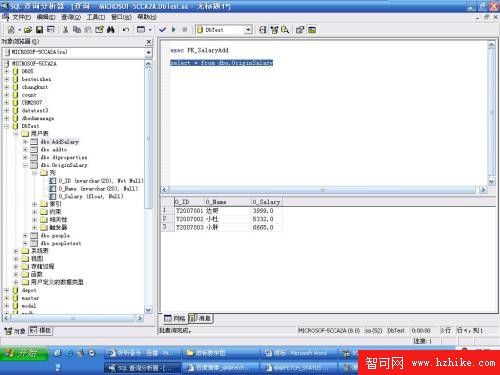This screenshot has width=500, height=375.
Task: Click the Windows 开始 Start button
Action: pyautogui.click(x=24, y=353)
